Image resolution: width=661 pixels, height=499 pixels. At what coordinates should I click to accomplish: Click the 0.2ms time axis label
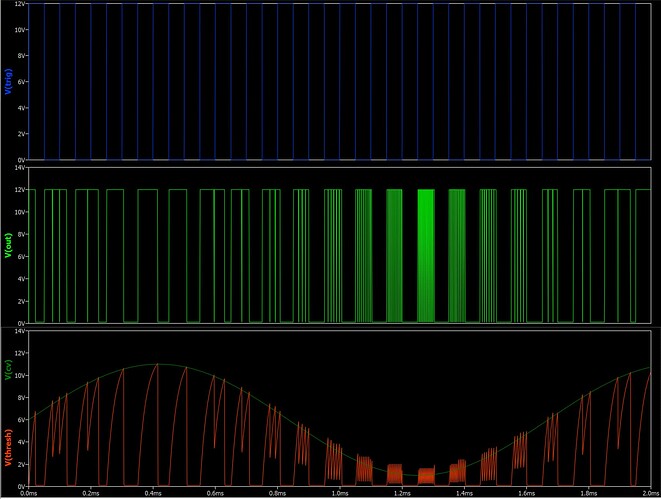pos(92,493)
